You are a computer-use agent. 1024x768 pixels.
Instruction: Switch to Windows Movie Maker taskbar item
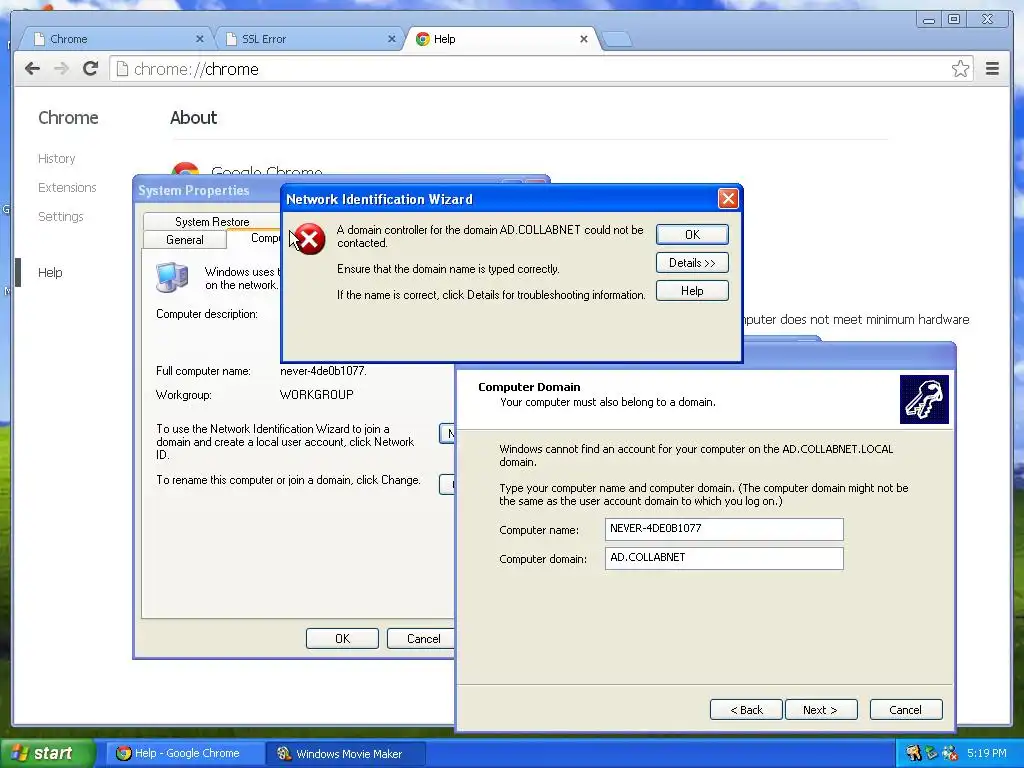tap(346, 754)
